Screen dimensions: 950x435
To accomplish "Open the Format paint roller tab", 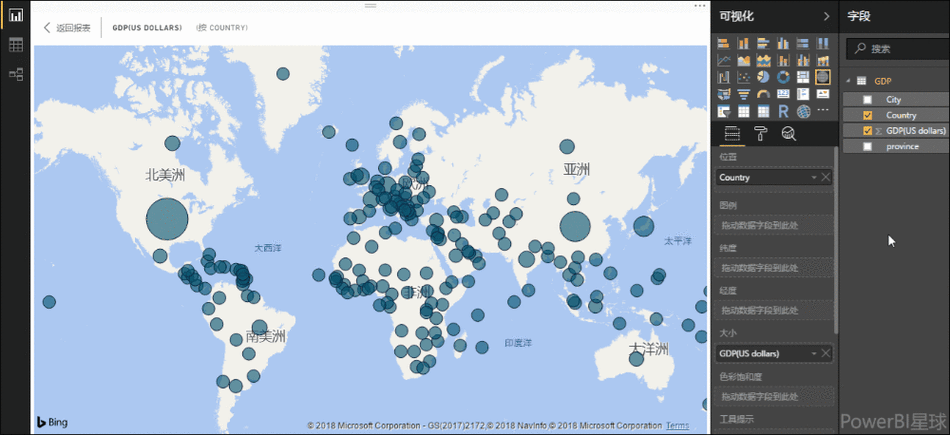I will point(760,133).
